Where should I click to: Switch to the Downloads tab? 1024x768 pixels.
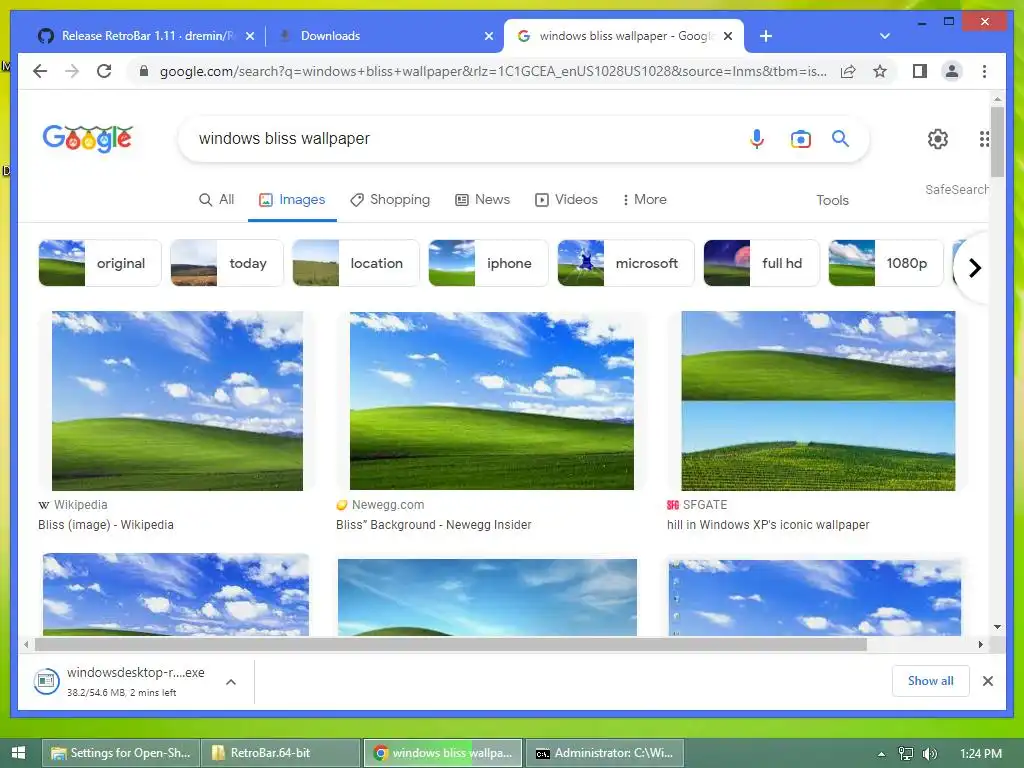[x=385, y=36]
